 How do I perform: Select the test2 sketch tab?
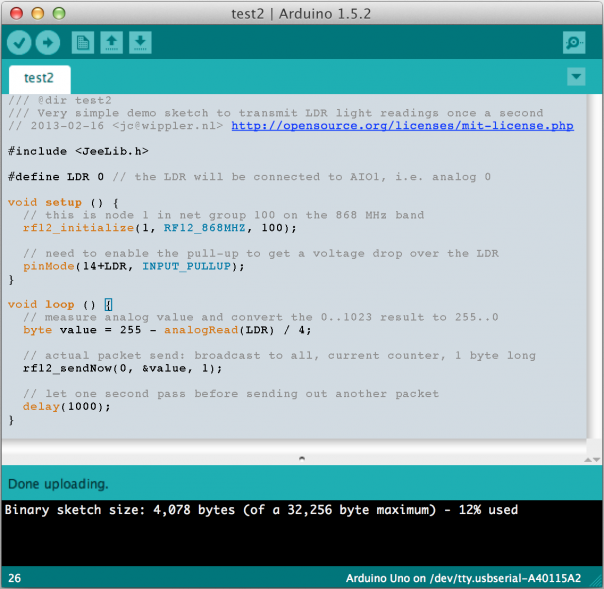tap(39, 79)
